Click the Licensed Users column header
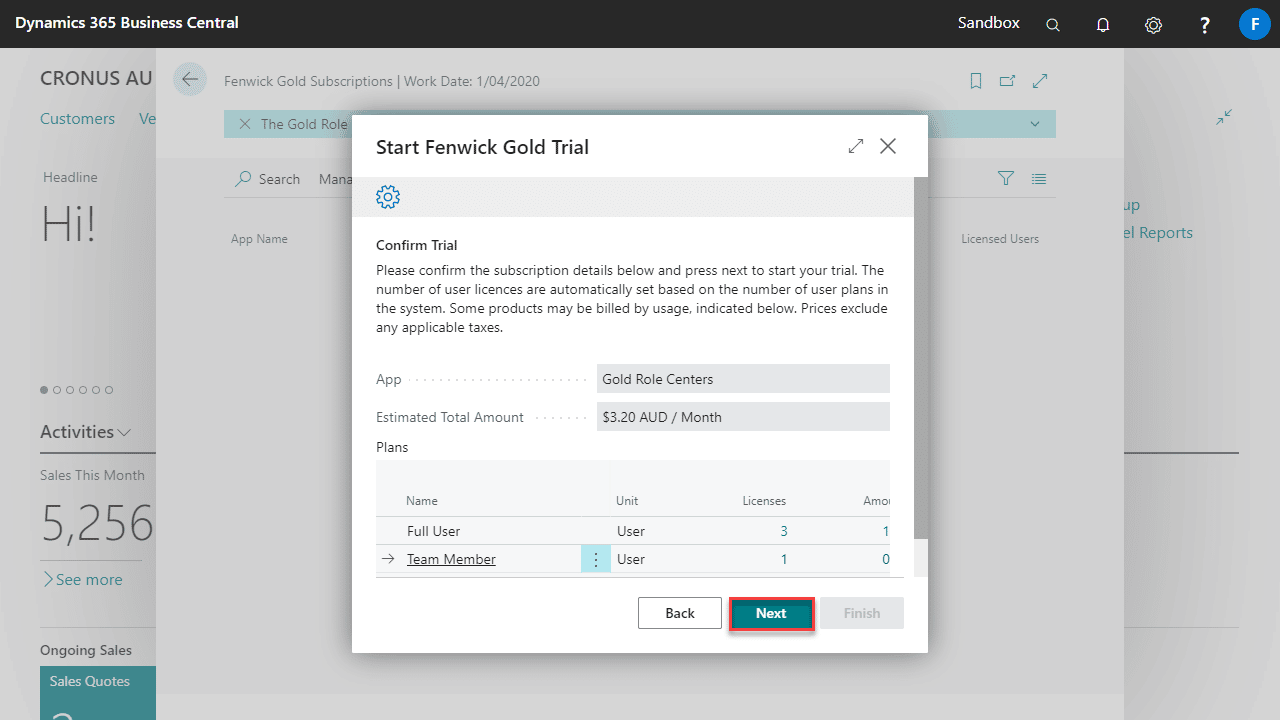 point(1000,239)
